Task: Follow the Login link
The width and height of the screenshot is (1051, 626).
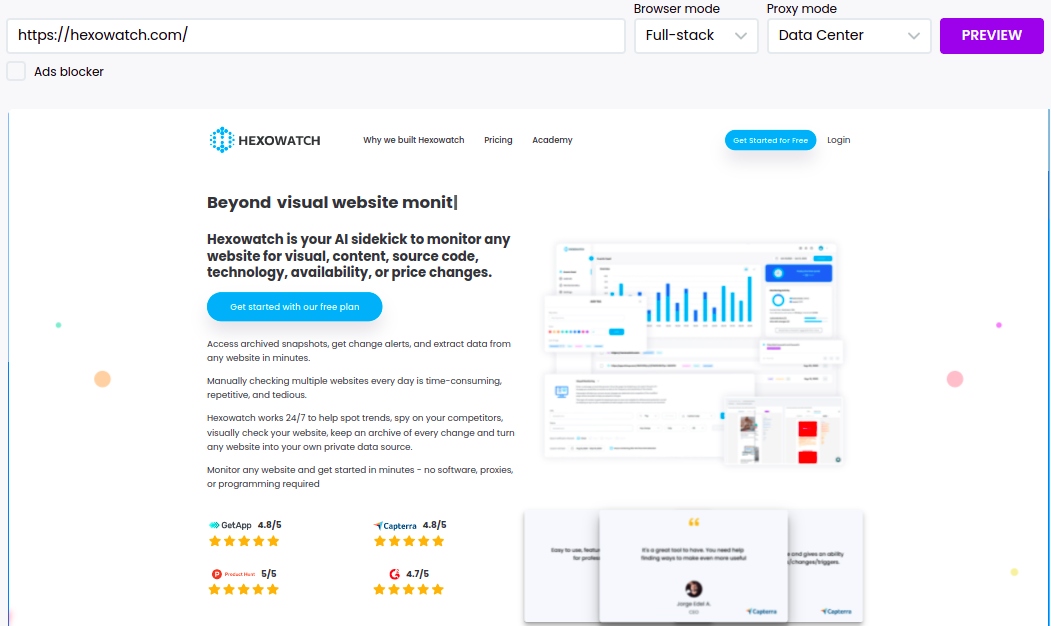Action: (x=838, y=140)
